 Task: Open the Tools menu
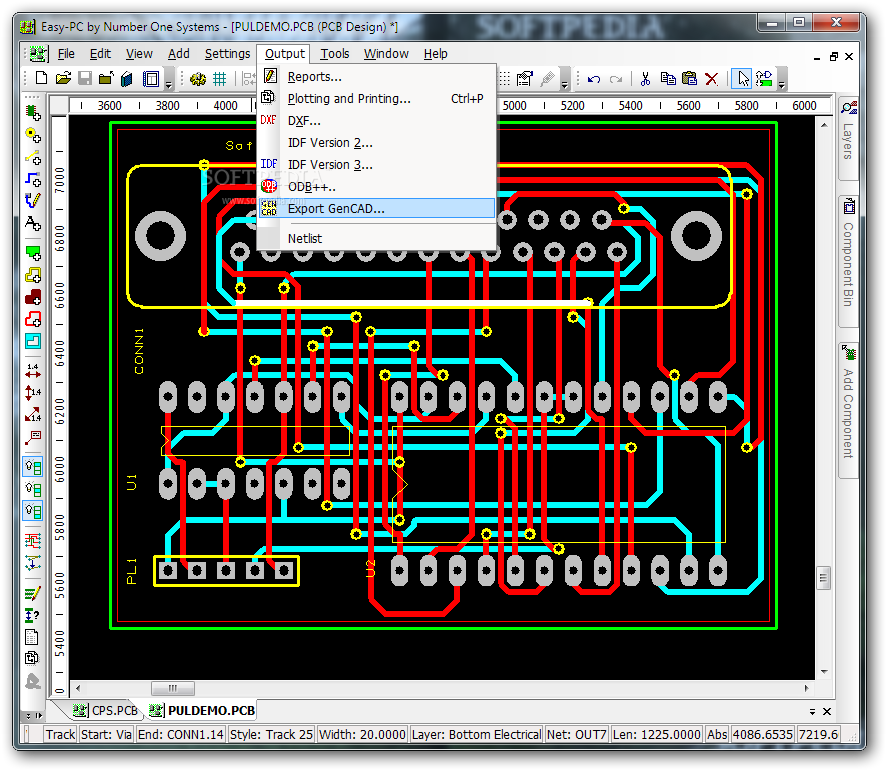(x=335, y=54)
